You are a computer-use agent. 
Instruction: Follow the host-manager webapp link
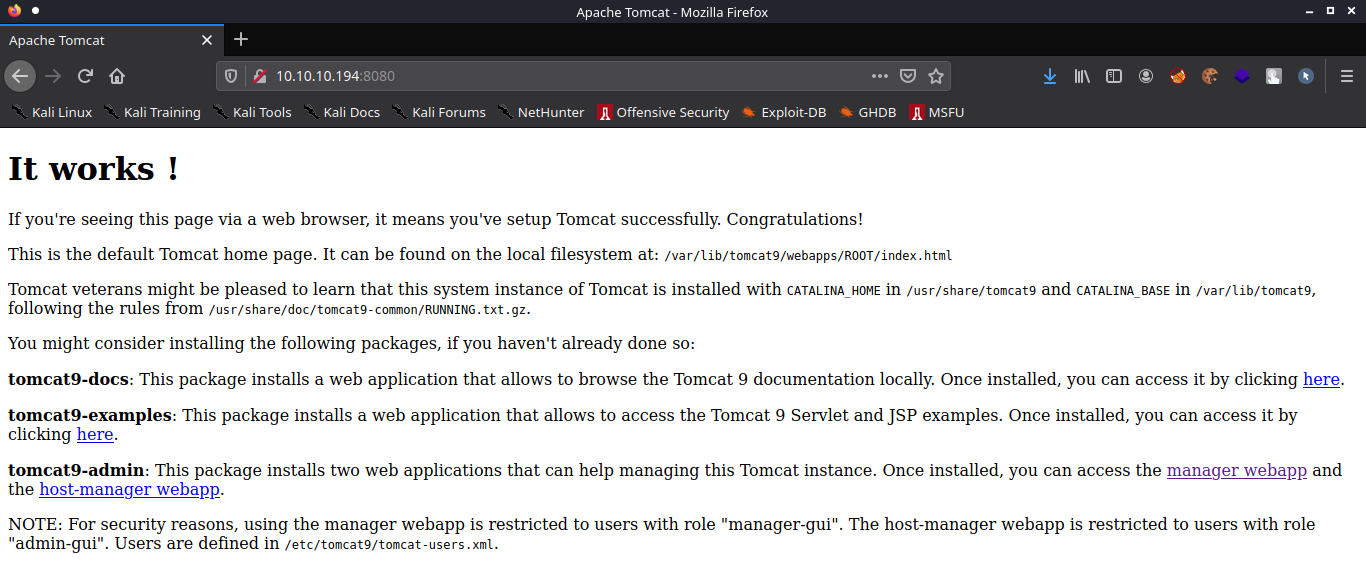(129, 490)
